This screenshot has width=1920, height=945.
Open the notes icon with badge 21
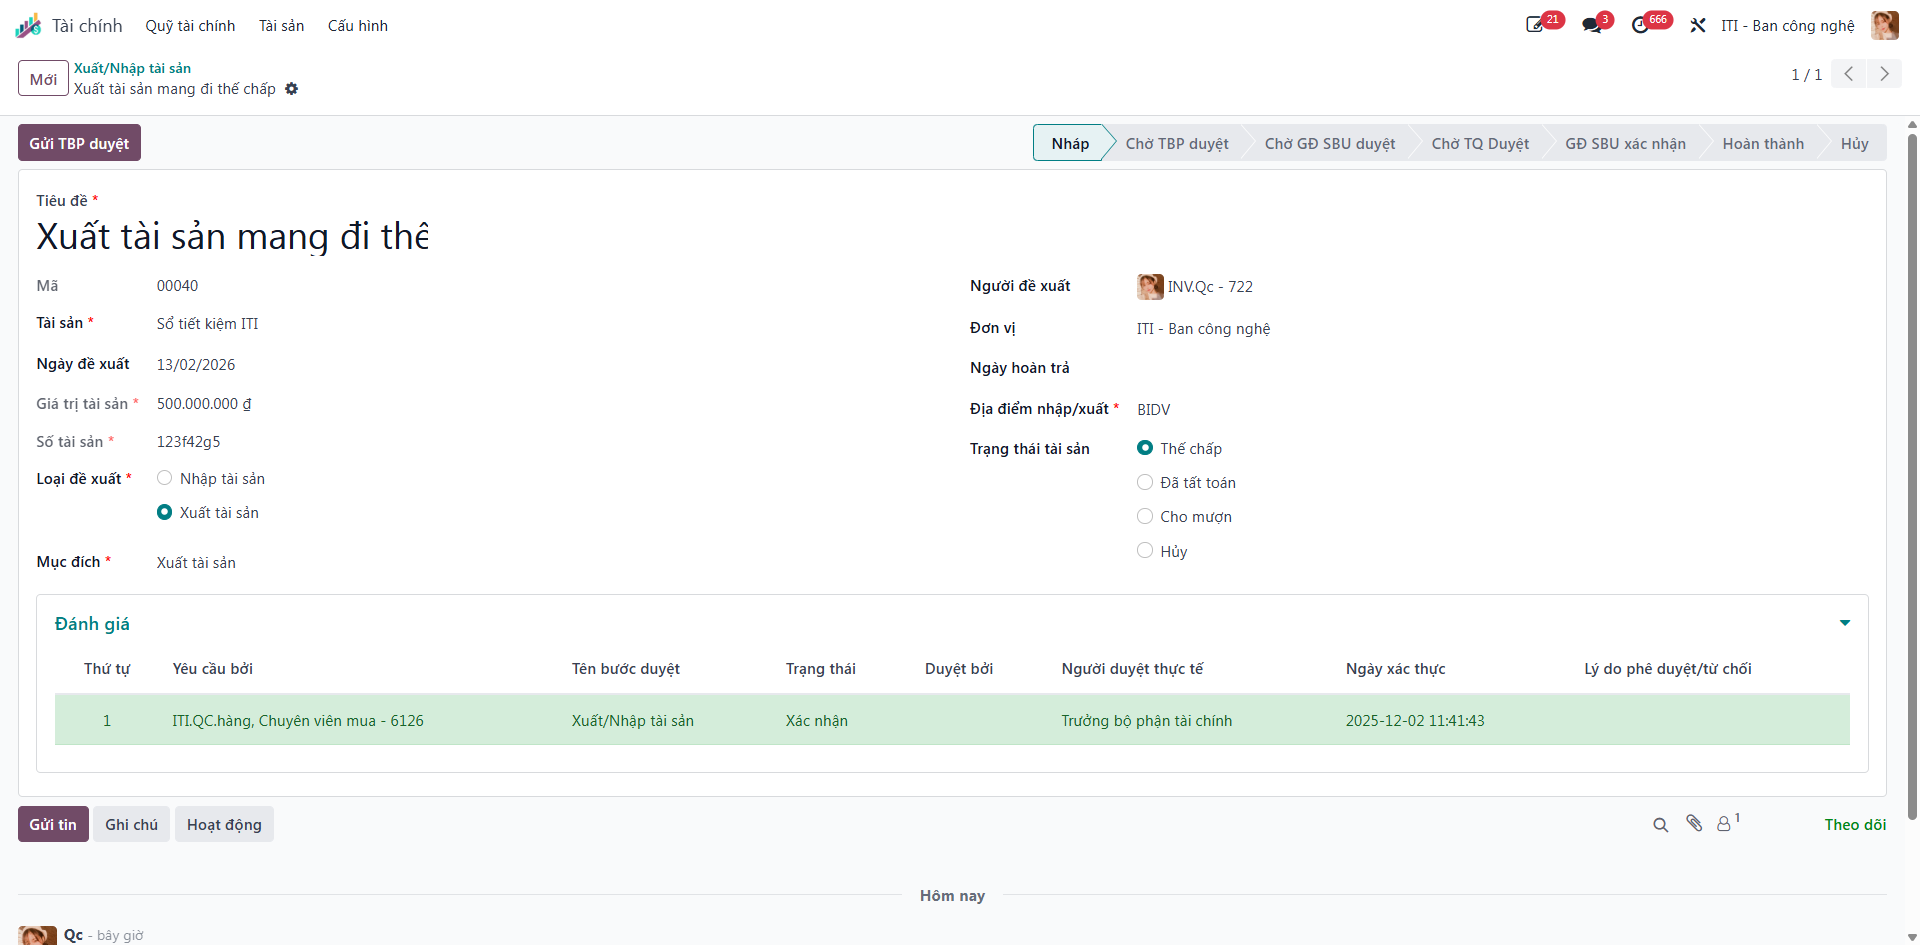(x=1535, y=25)
